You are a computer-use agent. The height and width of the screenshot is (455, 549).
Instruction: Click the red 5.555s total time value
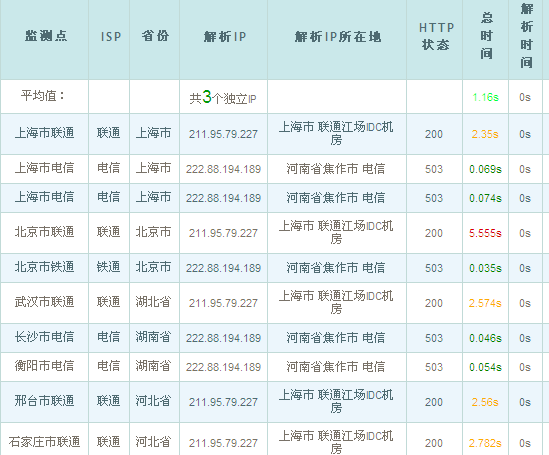[x=485, y=233]
